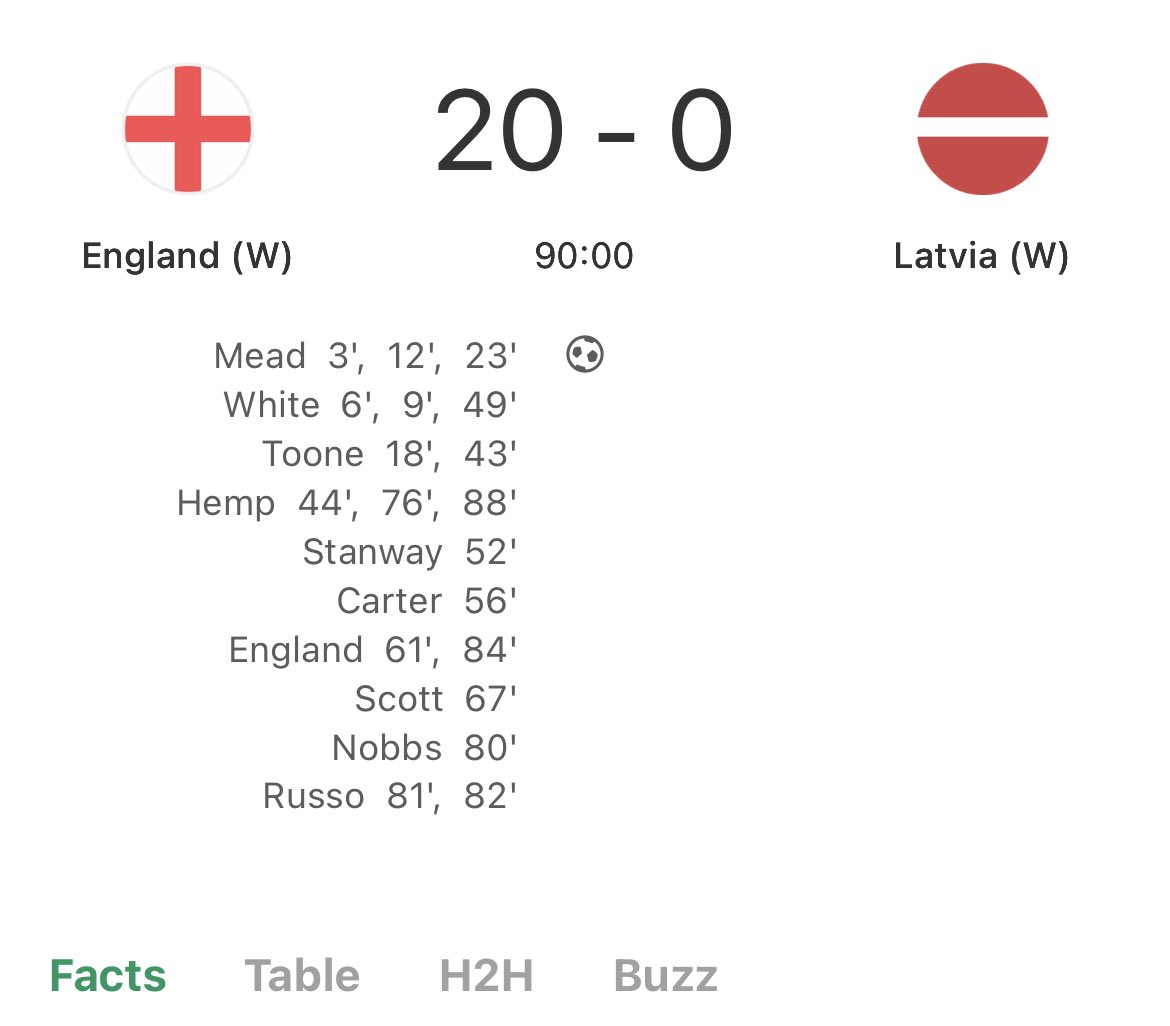The width and height of the screenshot is (1170, 1026).
Task: Switch to the Table tab
Action: tap(302, 976)
